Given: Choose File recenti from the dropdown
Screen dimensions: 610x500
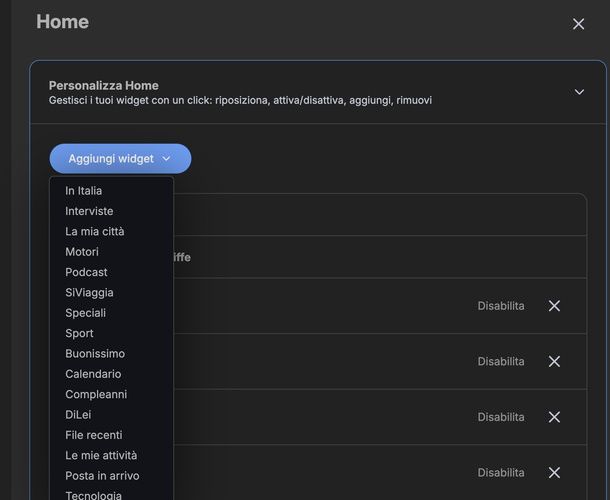Looking at the screenshot, I should (x=94, y=435).
